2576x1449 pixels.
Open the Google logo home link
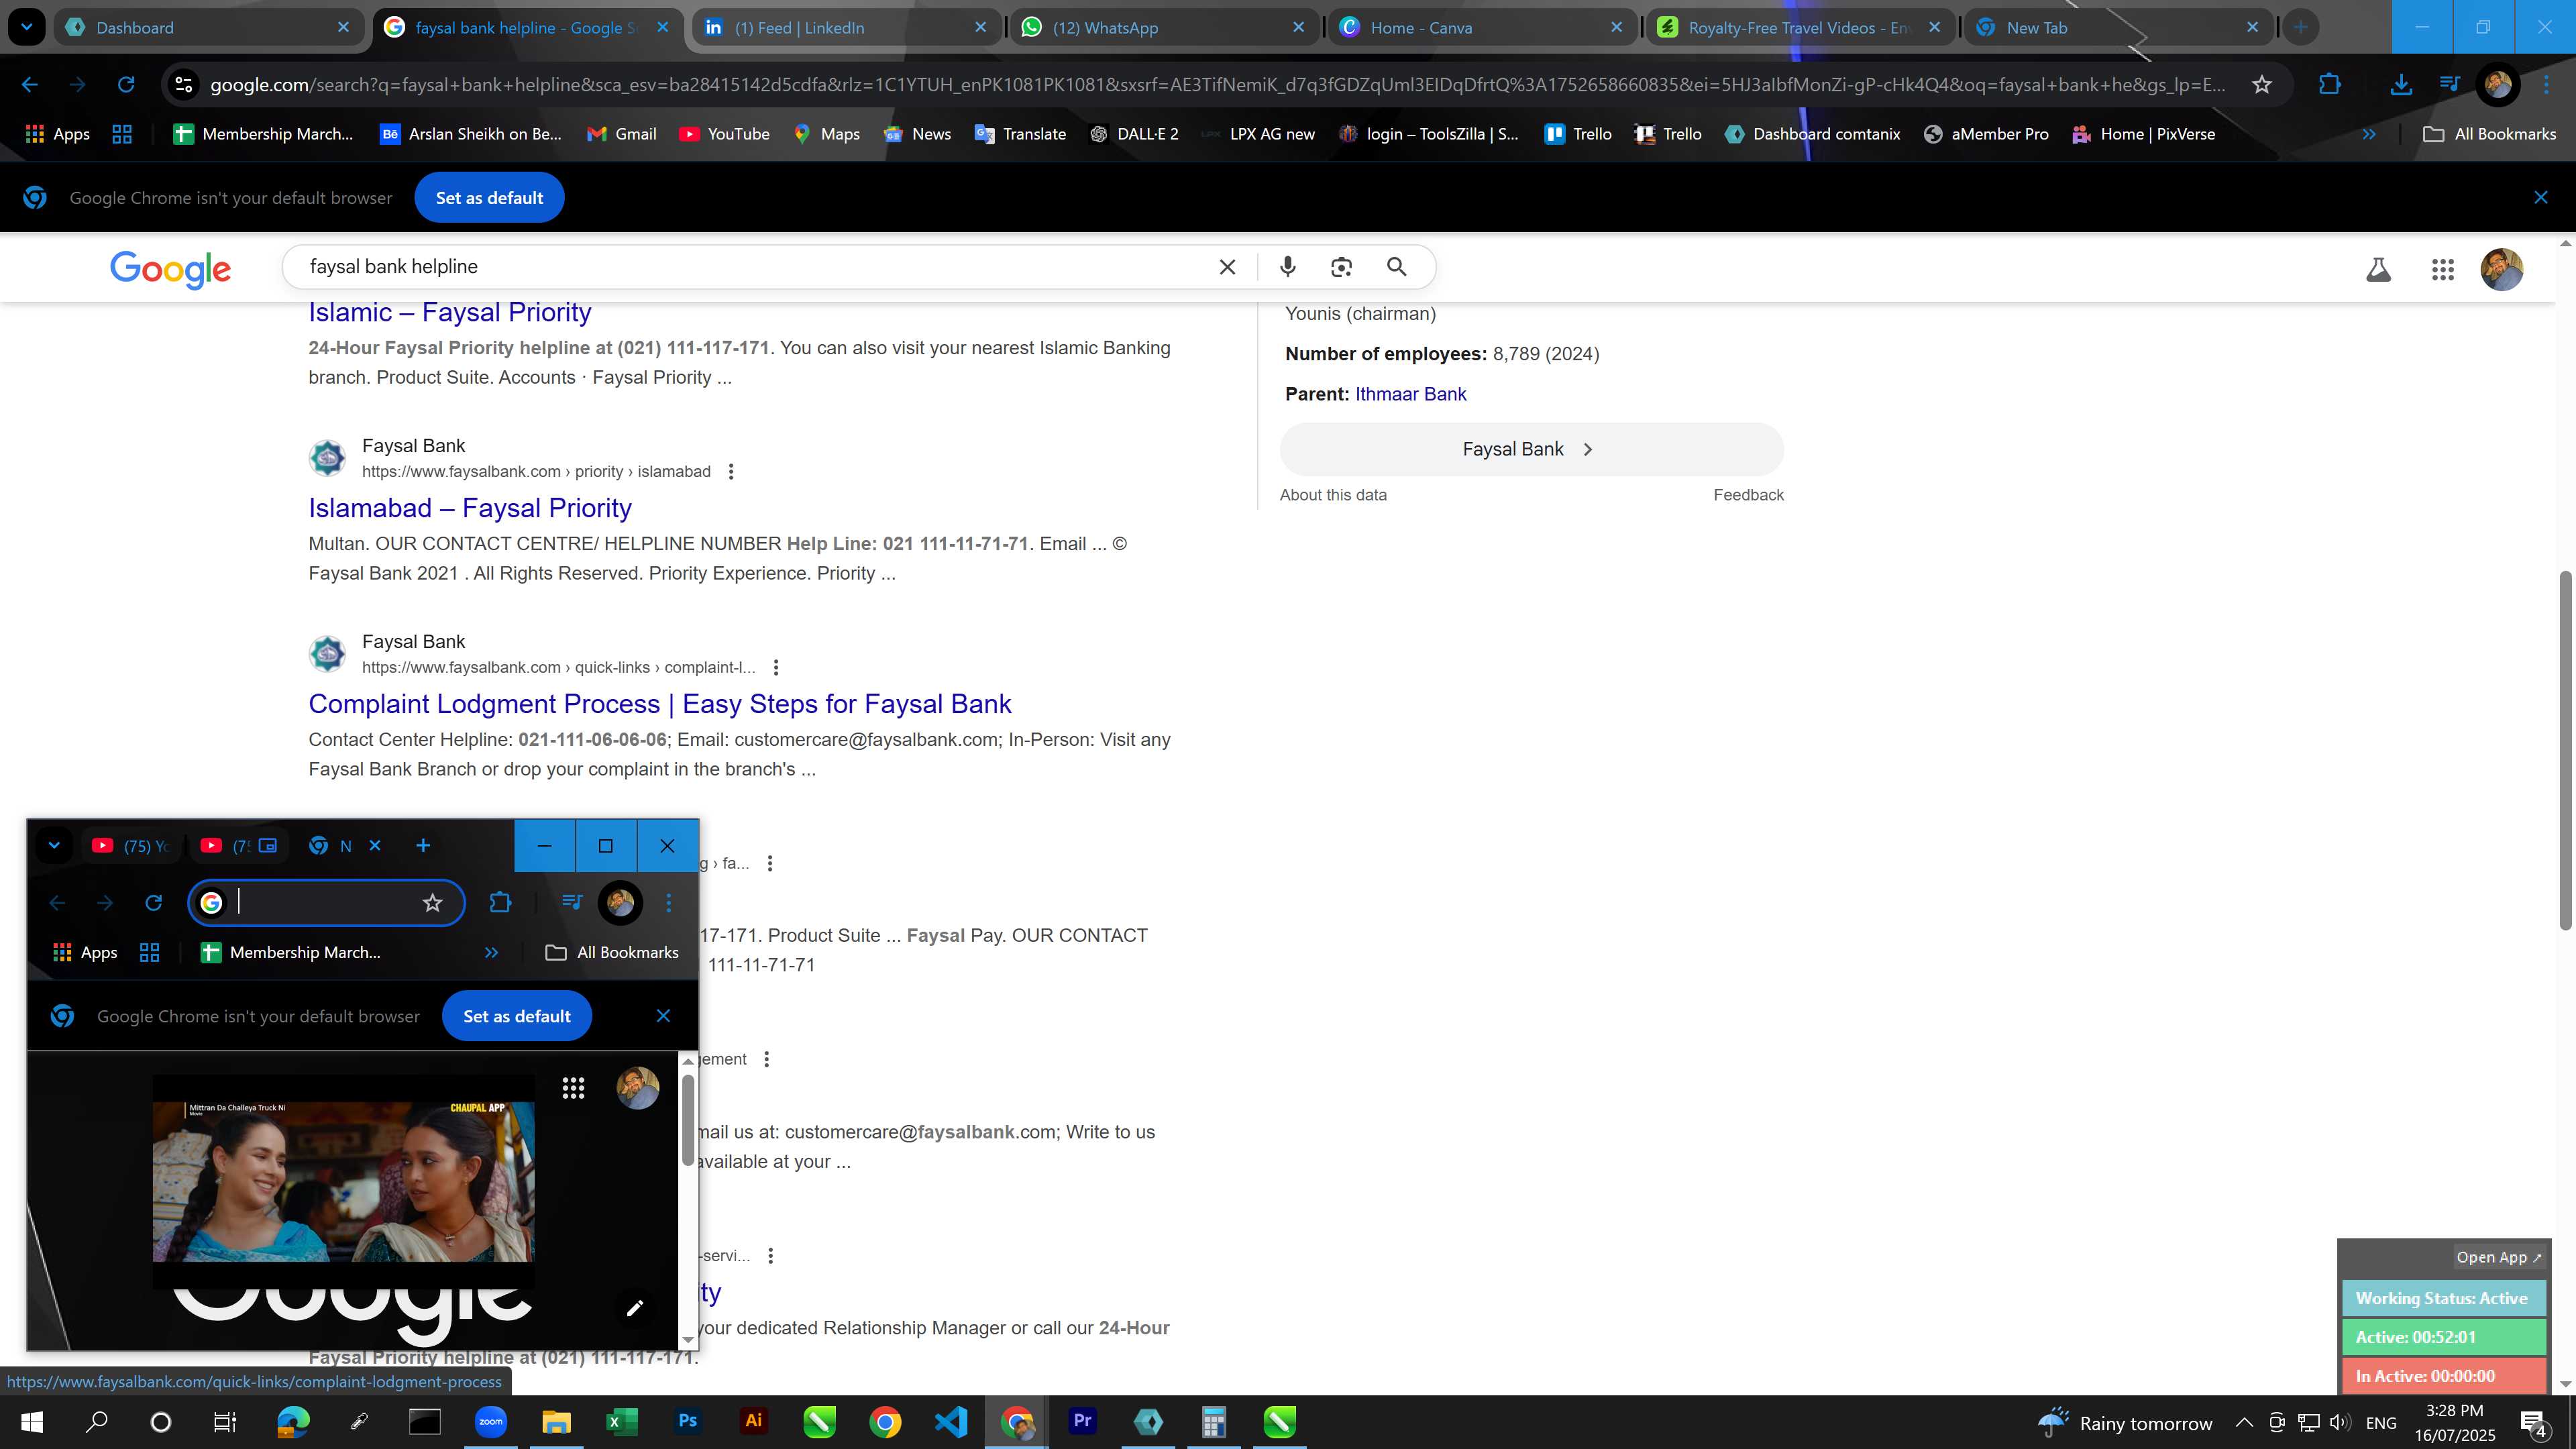click(x=170, y=269)
